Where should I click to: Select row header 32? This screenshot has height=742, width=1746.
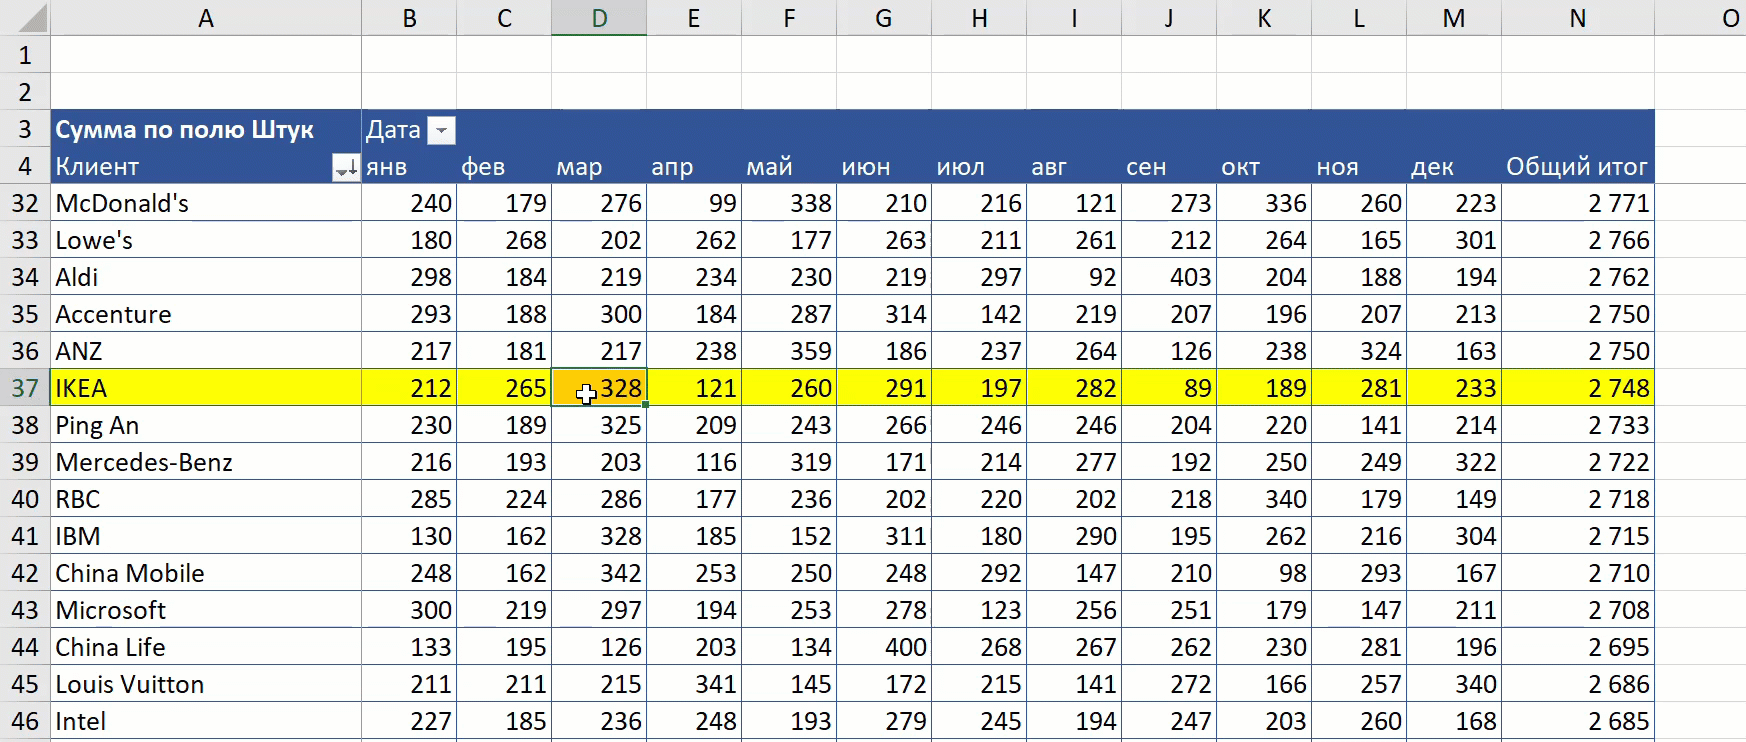point(25,203)
